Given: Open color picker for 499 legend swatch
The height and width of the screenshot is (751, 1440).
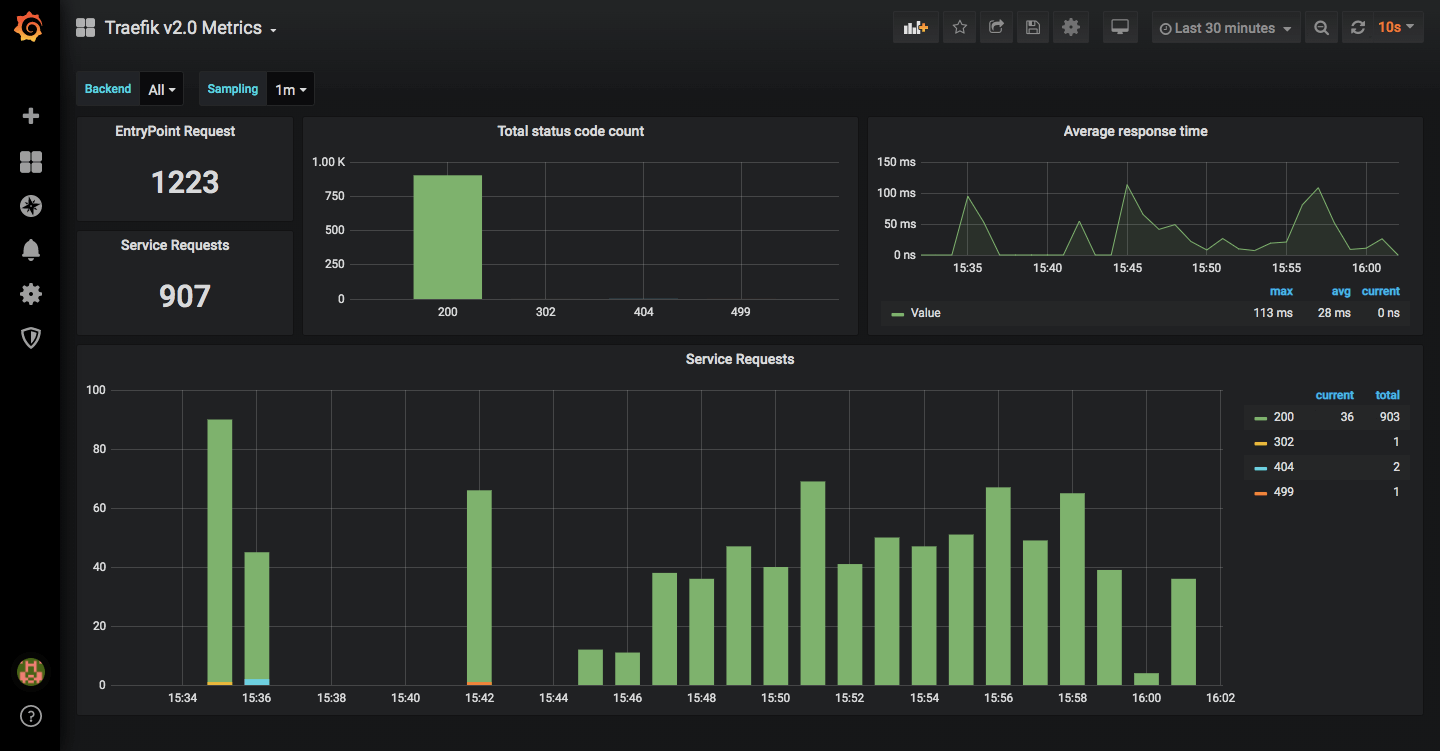Looking at the screenshot, I should click(1260, 493).
